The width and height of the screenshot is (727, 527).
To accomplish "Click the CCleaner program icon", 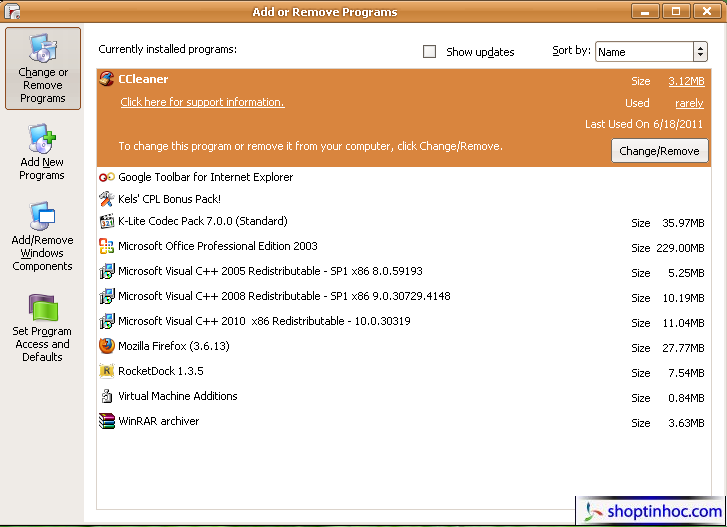I will pyautogui.click(x=107, y=79).
